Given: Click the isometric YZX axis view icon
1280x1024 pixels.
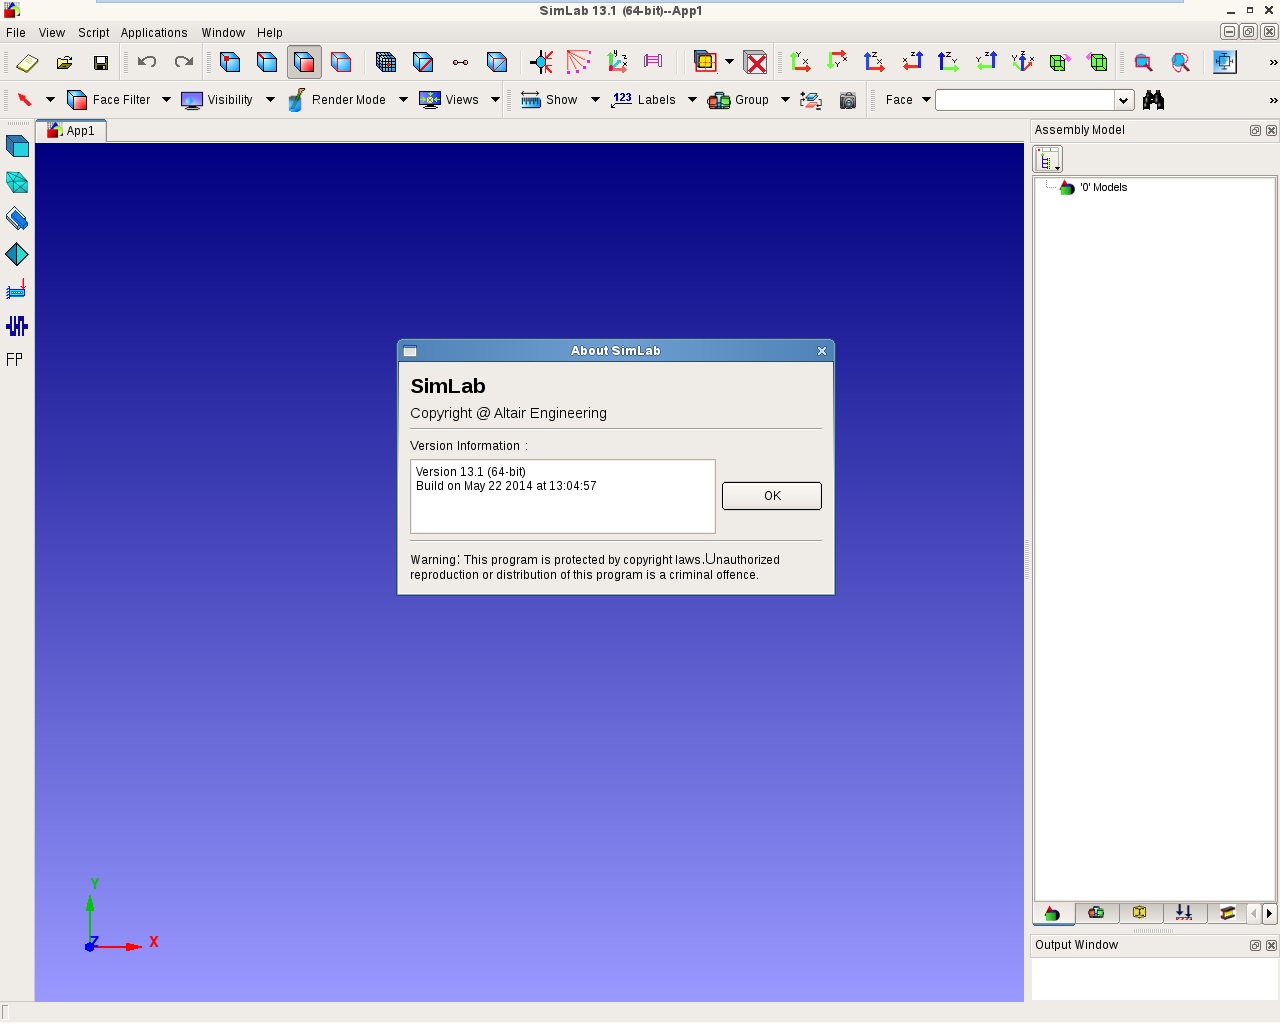Looking at the screenshot, I should tap(1022, 62).
